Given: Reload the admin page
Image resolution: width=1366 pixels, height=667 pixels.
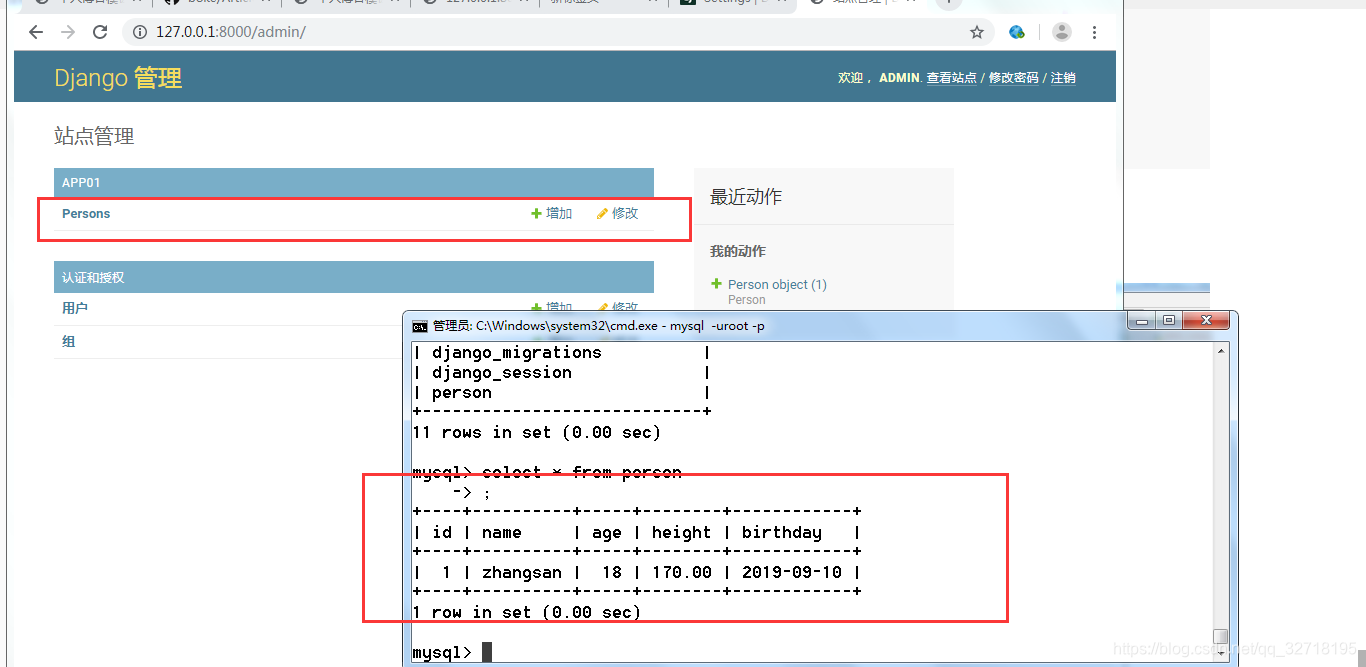Looking at the screenshot, I should pyautogui.click(x=100, y=32).
